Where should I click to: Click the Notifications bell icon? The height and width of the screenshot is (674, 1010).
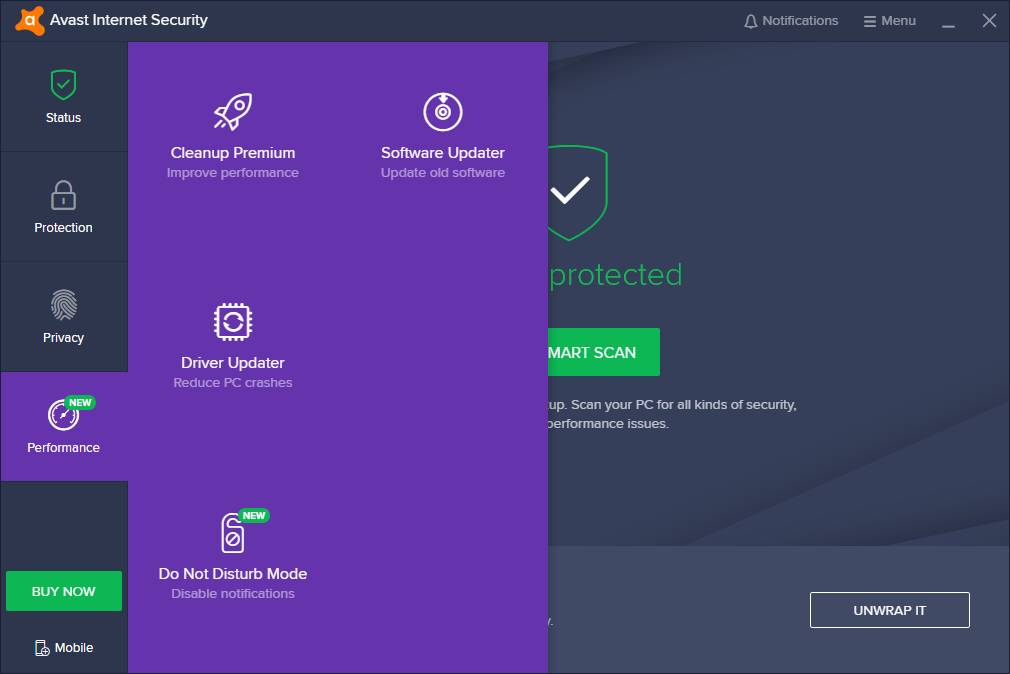coord(751,21)
